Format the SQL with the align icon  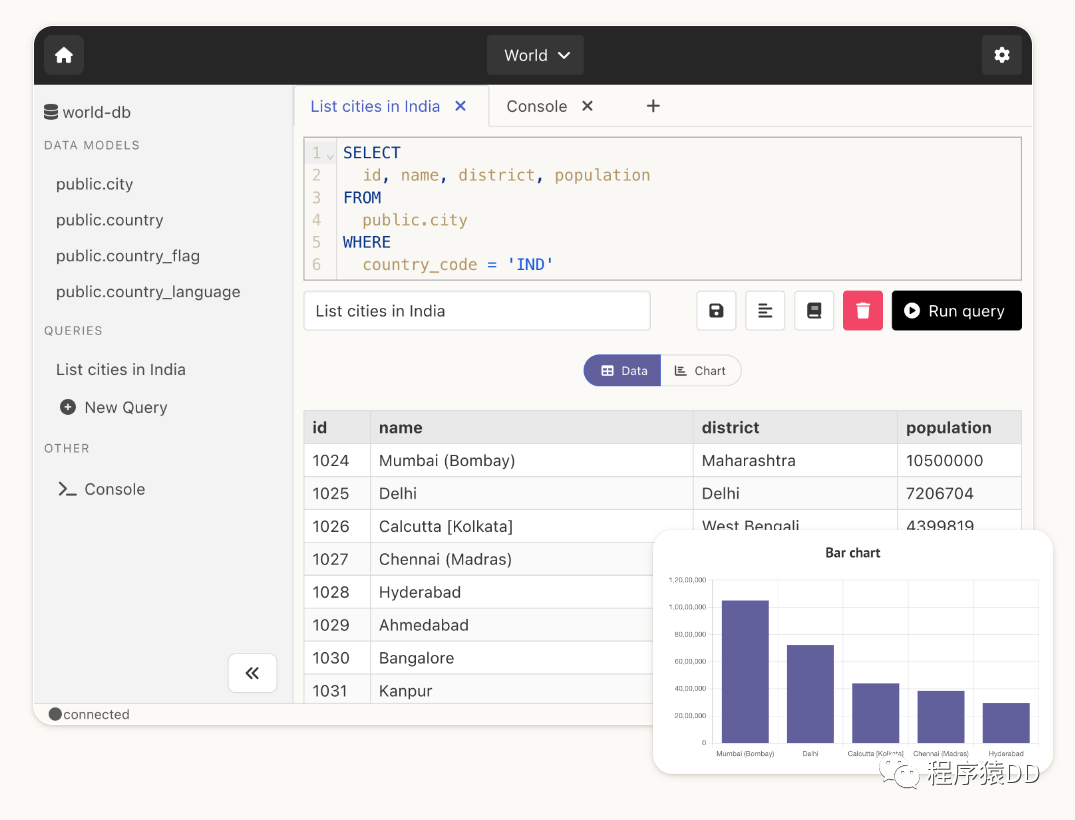[765, 311]
